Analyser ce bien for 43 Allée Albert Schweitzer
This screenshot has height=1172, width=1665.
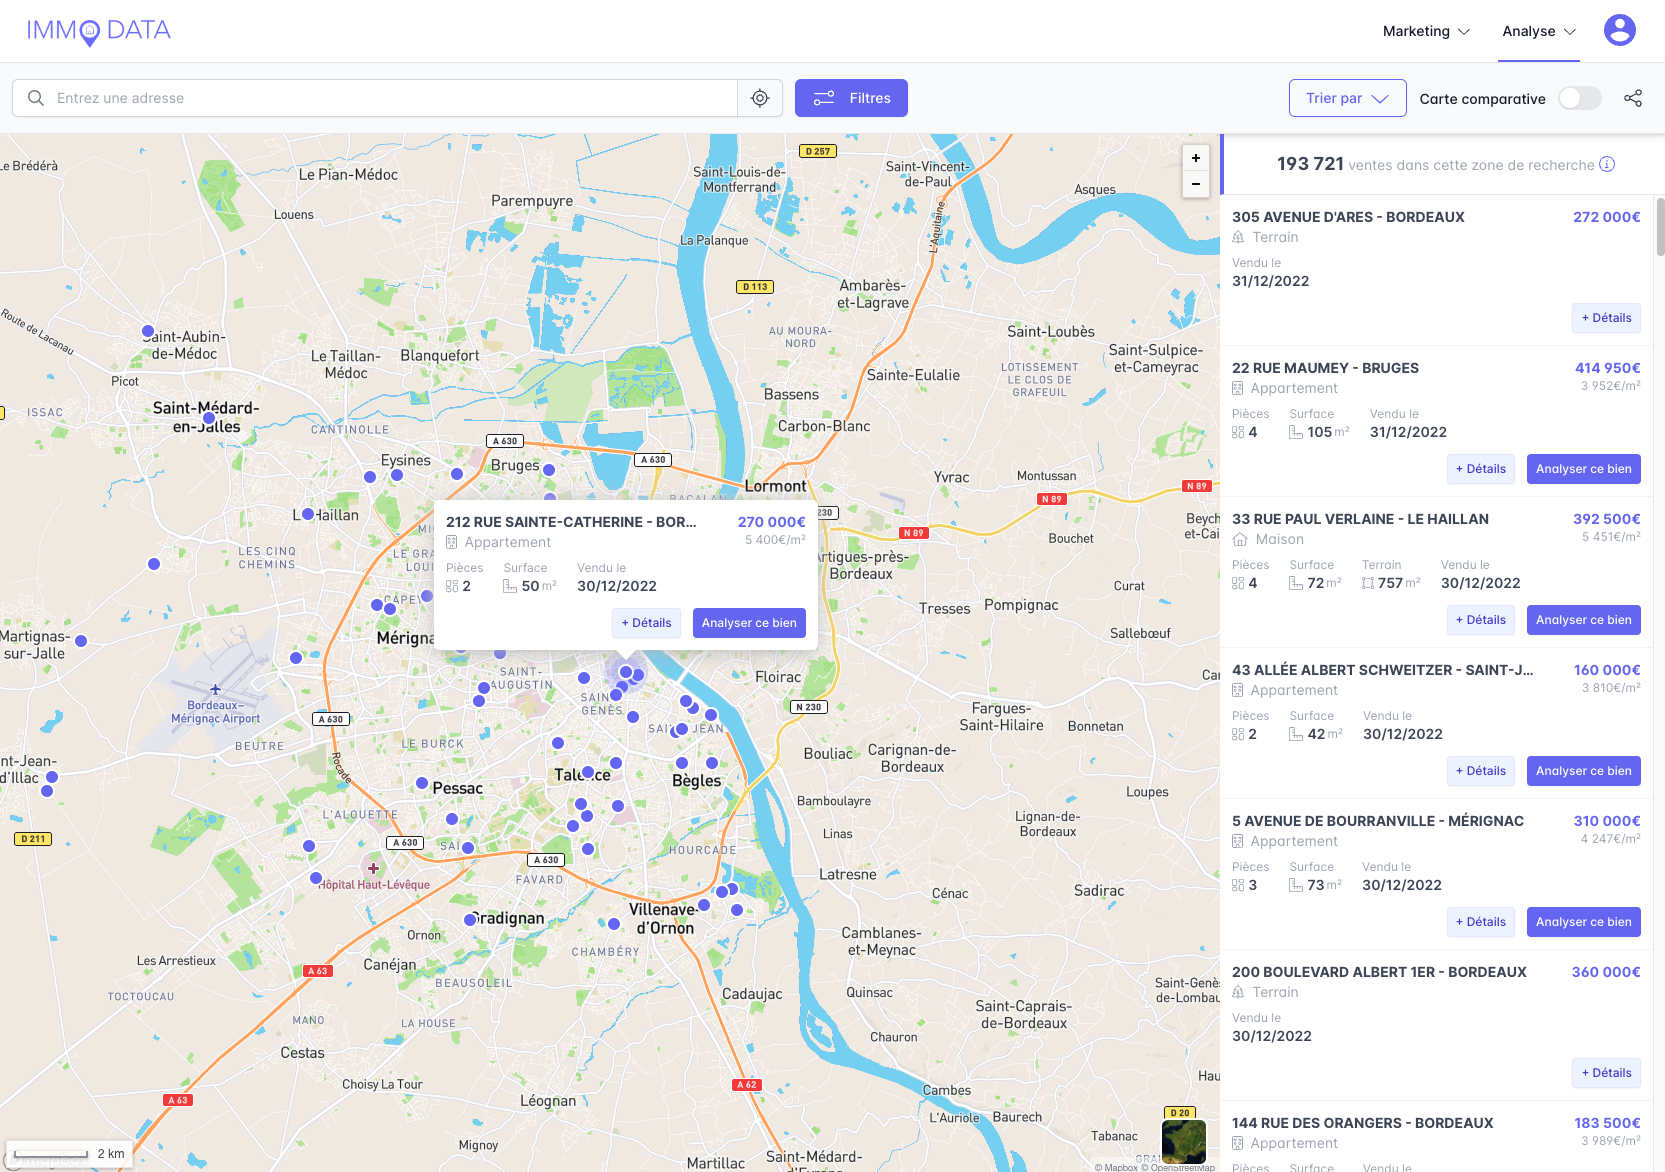(1584, 771)
